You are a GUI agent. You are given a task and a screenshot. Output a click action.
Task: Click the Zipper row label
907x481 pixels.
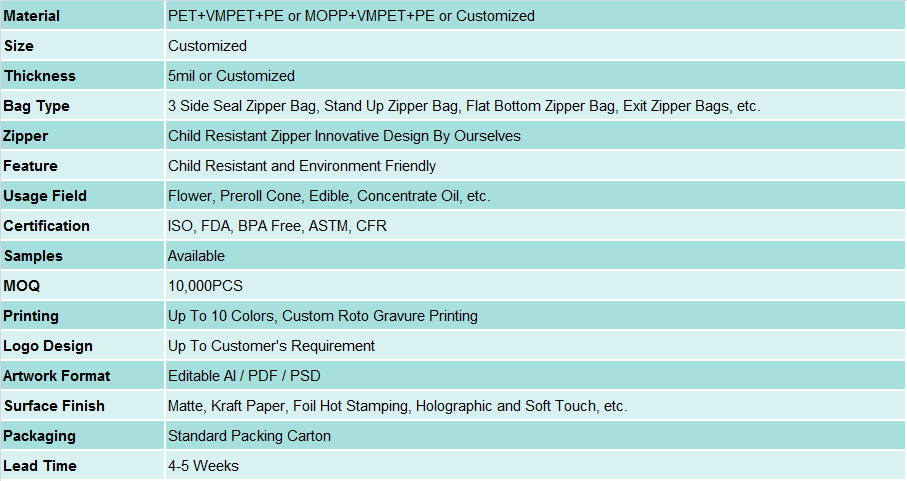[x=26, y=136]
